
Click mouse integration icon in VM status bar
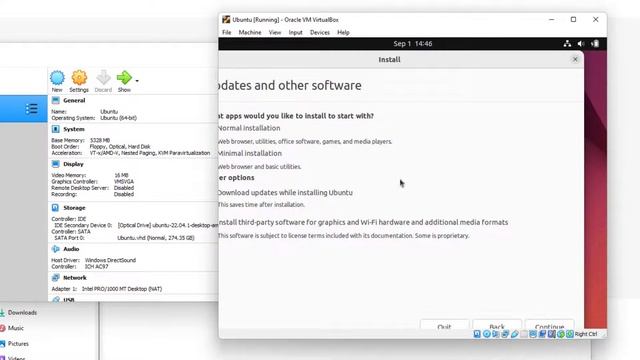(561, 334)
